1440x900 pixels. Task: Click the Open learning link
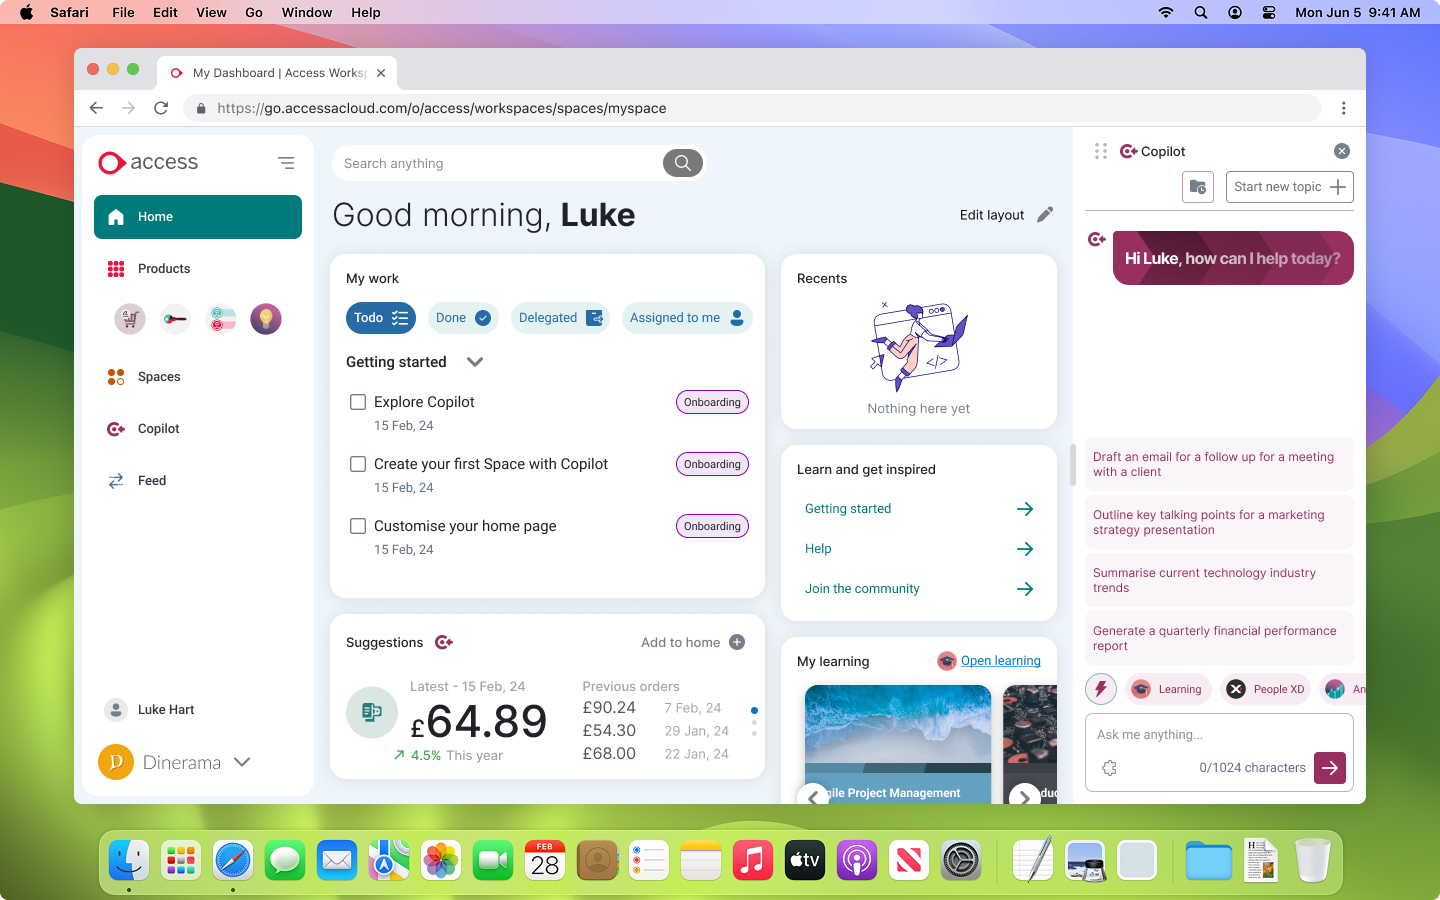point(1000,661)
